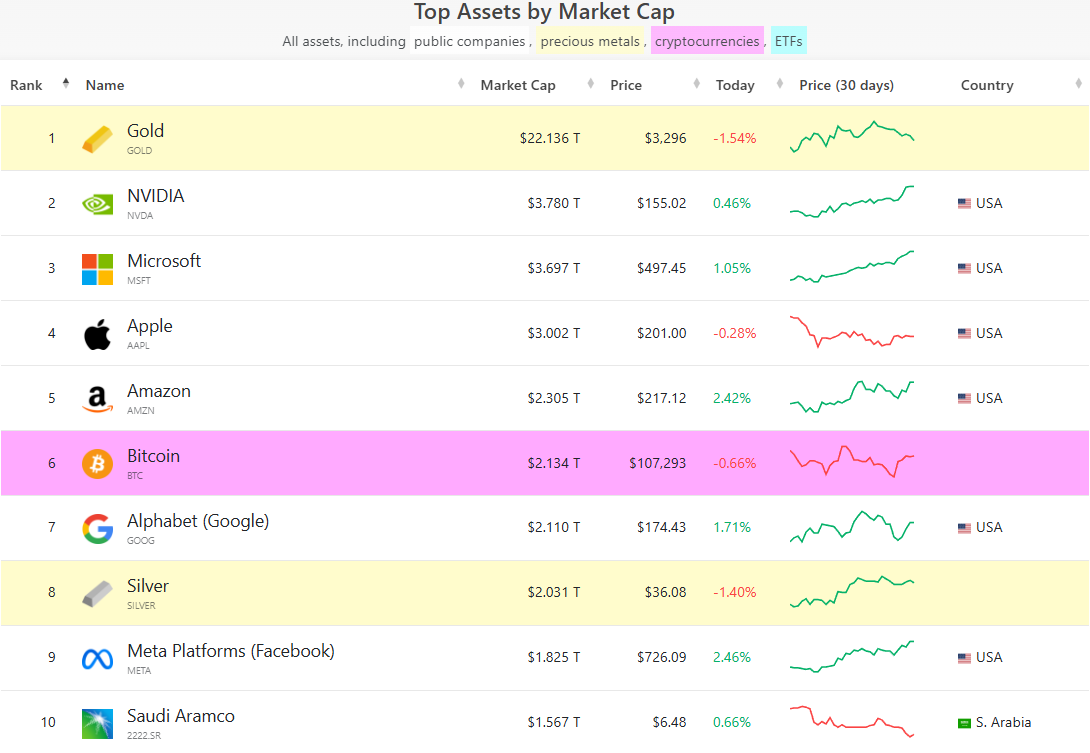Click the NVIDIA logo icon
Screen dimensions: 1090x753
point(97,204)
